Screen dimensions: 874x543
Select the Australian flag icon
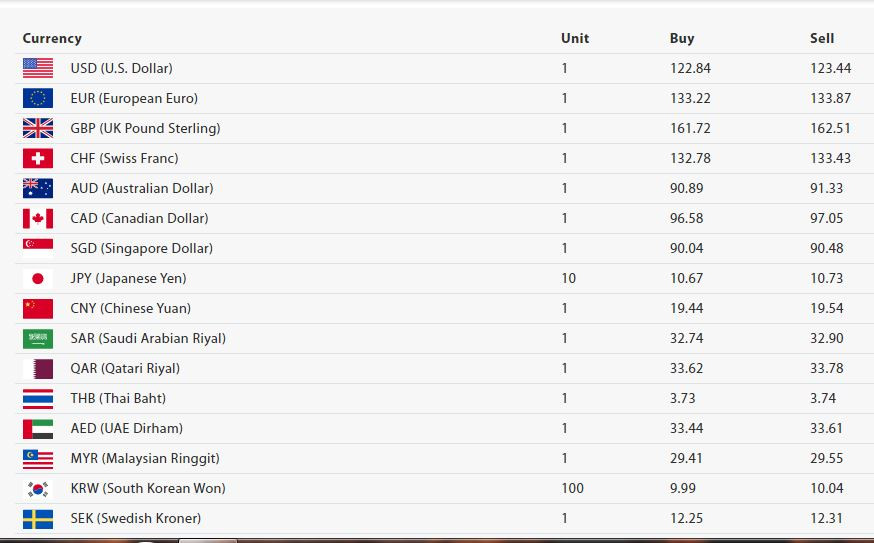click(38, 188)
